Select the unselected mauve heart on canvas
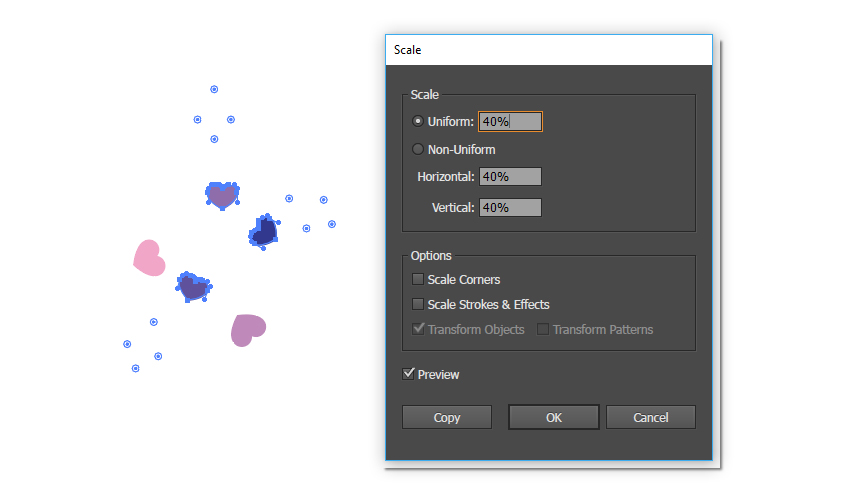Screen dimensions: 850x501 coord(248,330)
